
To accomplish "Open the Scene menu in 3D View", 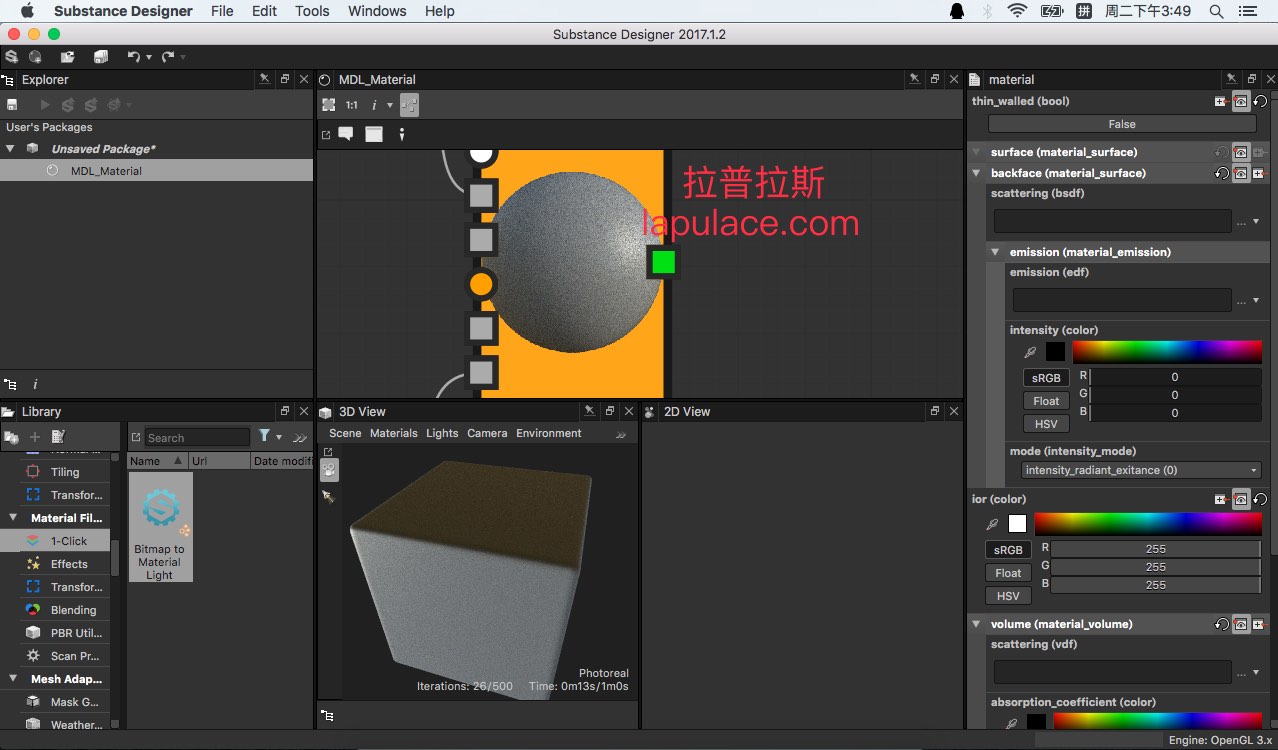I will [345, 433].
